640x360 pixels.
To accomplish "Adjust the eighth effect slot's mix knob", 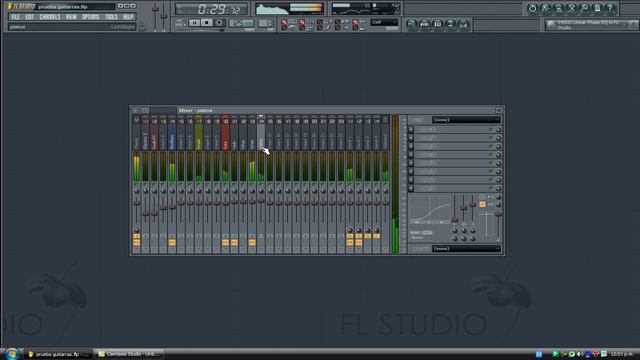I will pyautogui.click(x=498, y=189).
